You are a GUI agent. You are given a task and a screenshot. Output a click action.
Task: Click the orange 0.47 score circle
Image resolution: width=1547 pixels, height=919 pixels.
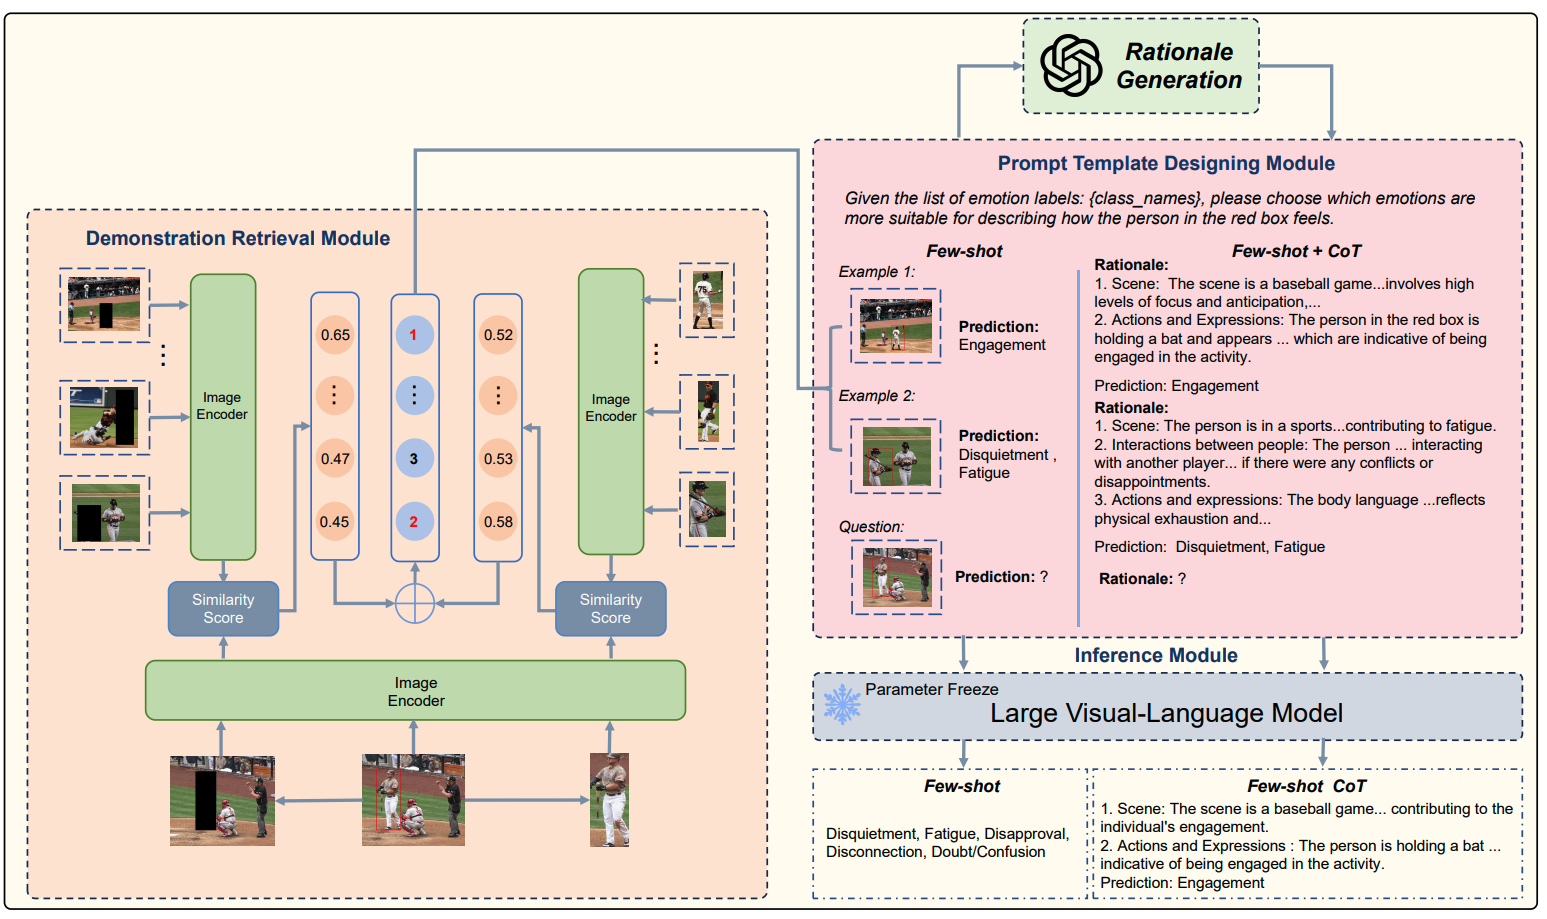[335, 459]
